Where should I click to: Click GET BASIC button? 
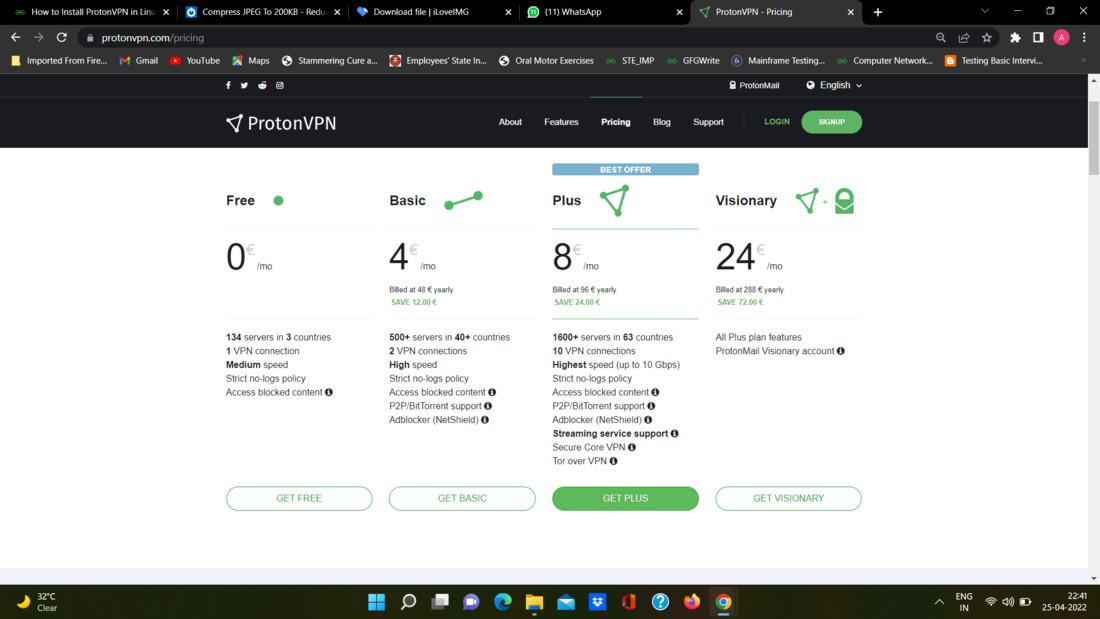(462, 498)
